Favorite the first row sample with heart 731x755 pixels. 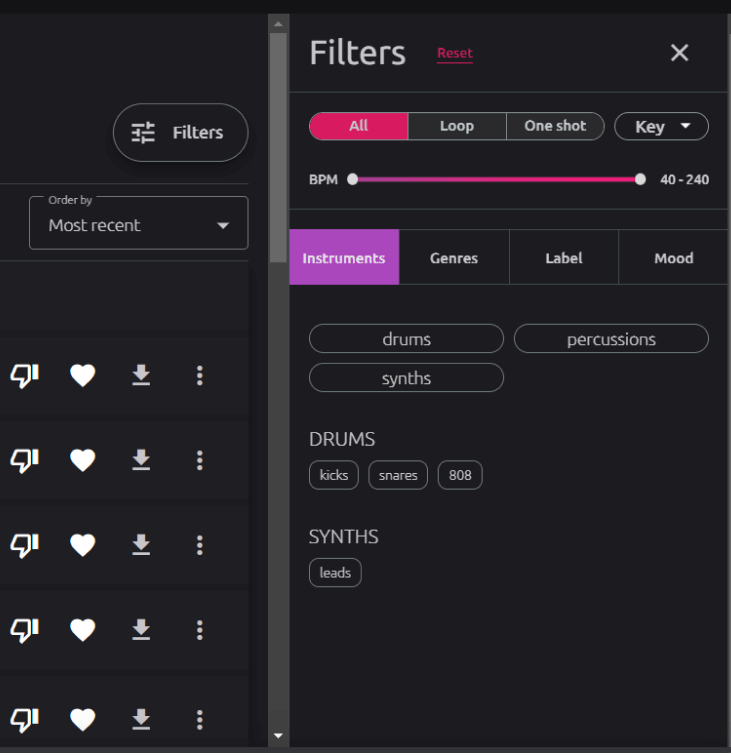82,376
